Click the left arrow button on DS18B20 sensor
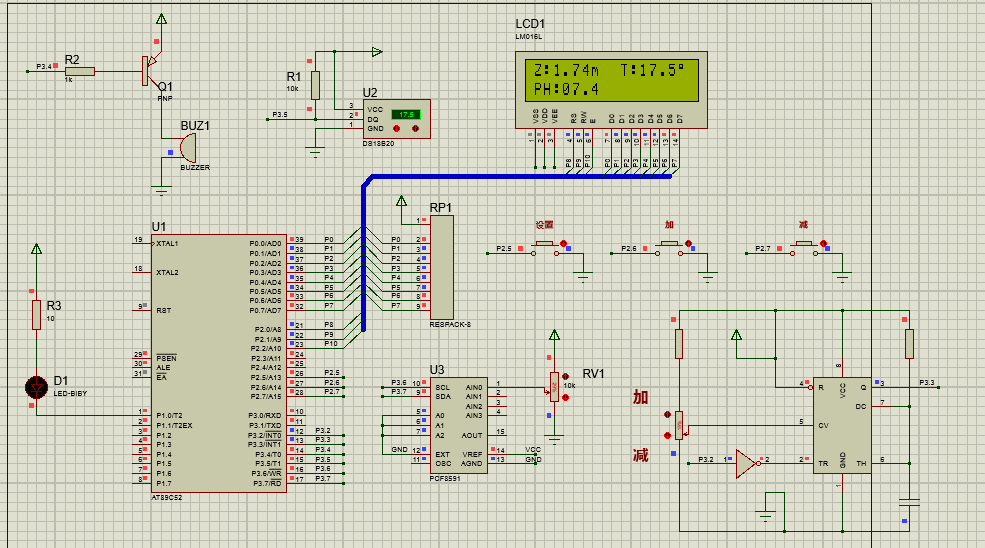This screenshot has width=985, height=548. tap(394, 129)
